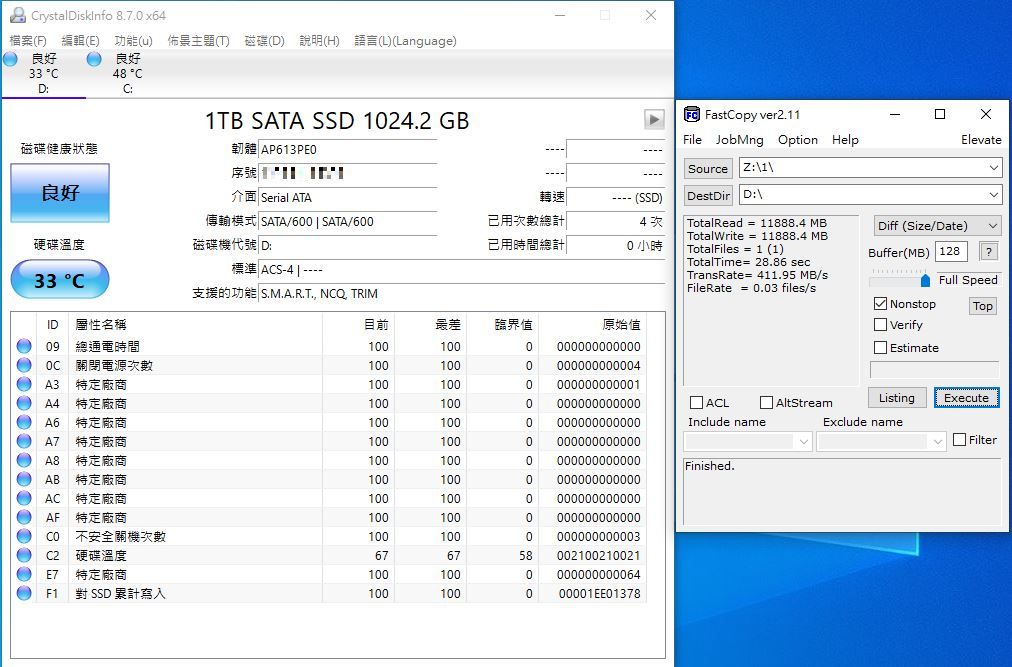
Task: Enable the Verify checkbox
Action: (x=880, y=324)
